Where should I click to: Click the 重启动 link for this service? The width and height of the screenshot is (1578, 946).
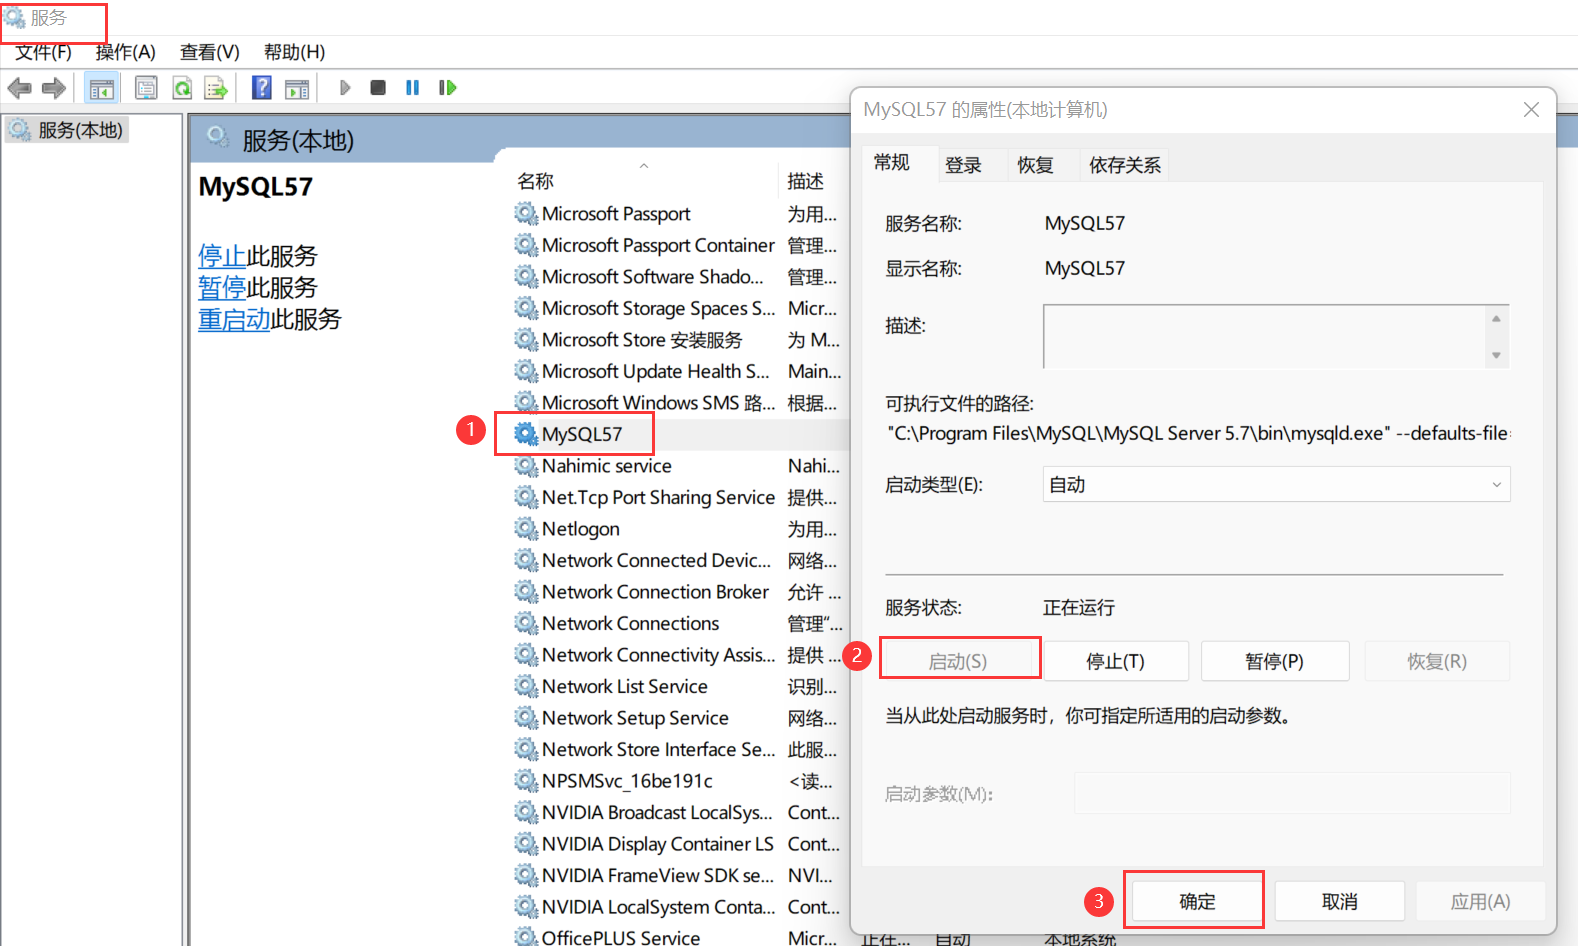(234, 320)
